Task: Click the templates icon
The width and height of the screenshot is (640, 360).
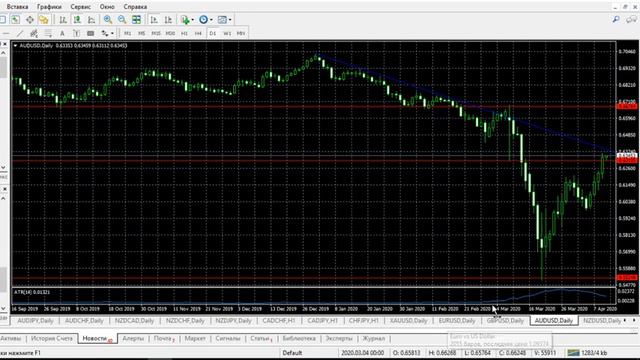Action: pos(222,20)
